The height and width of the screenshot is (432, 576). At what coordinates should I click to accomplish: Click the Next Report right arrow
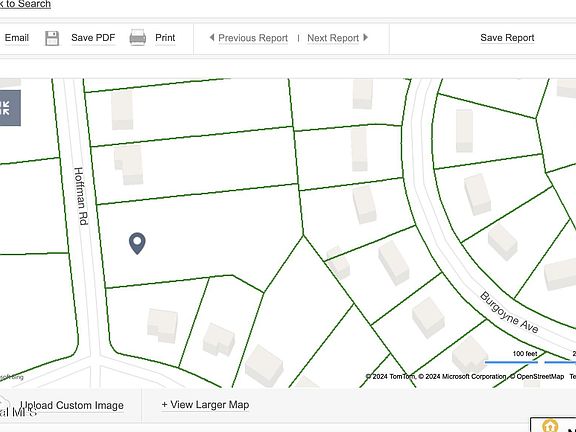[366, 37]
